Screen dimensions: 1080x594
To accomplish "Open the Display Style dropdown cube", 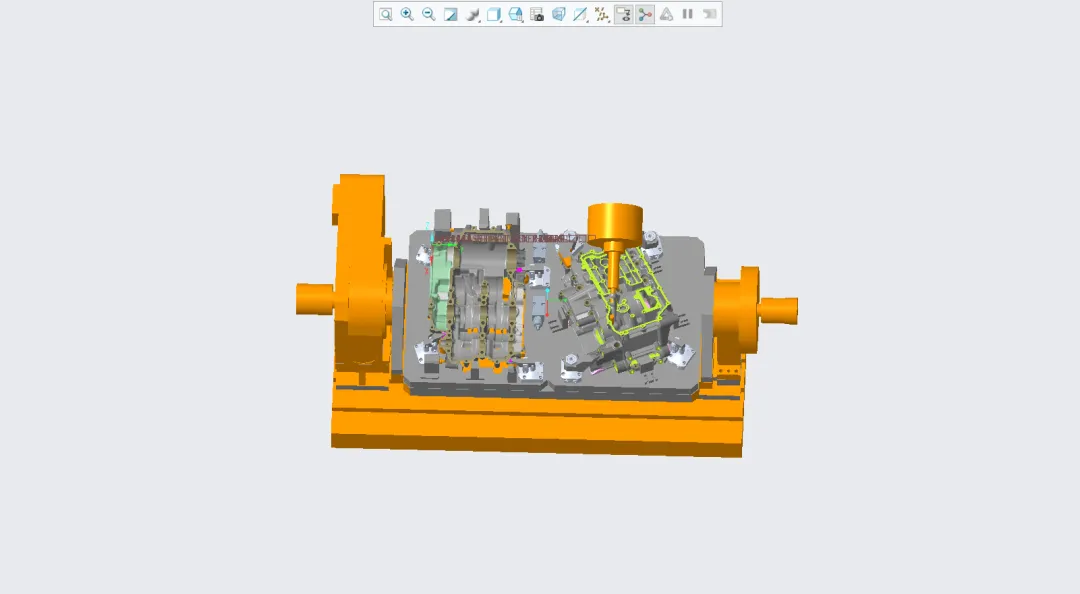I will 494,14.
